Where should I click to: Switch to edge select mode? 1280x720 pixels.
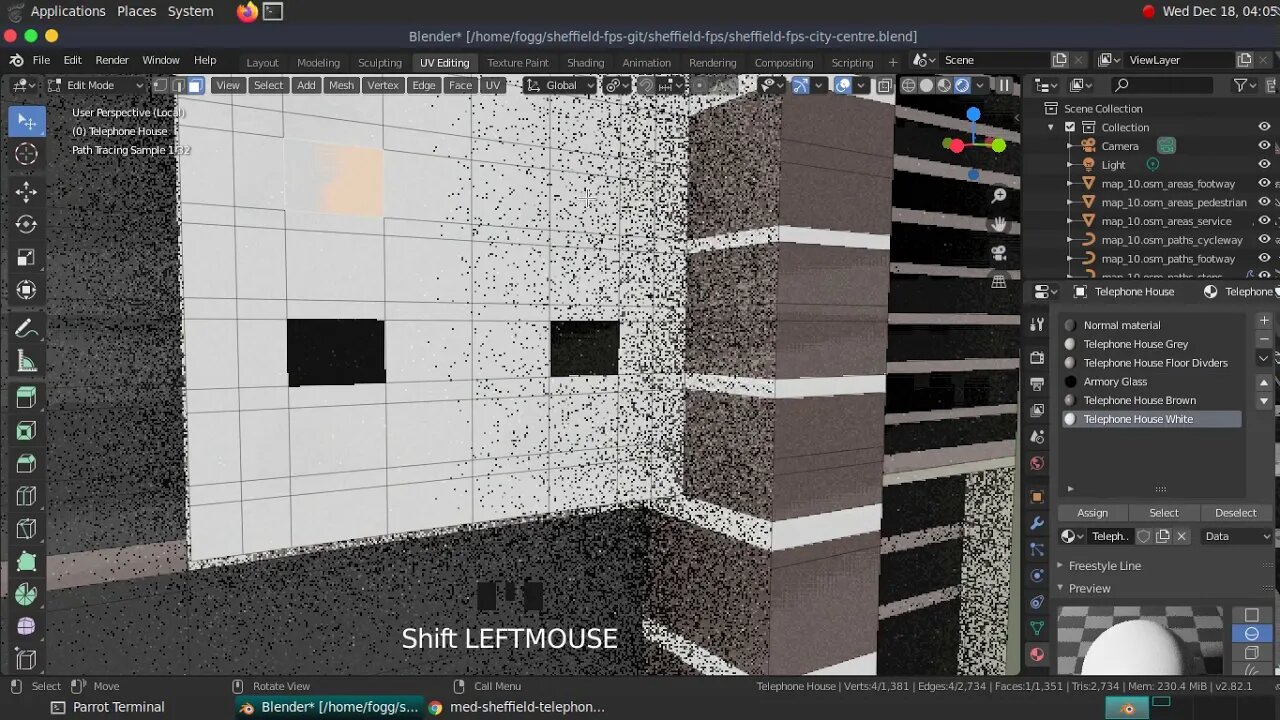click(x=178, y=85)
